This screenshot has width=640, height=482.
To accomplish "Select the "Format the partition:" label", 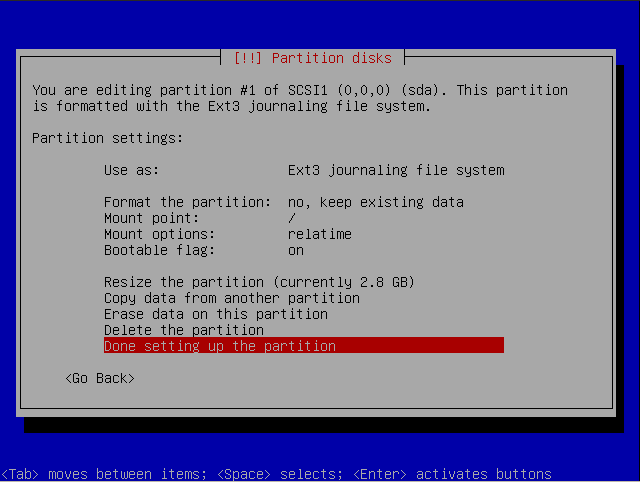I will 187,202.
